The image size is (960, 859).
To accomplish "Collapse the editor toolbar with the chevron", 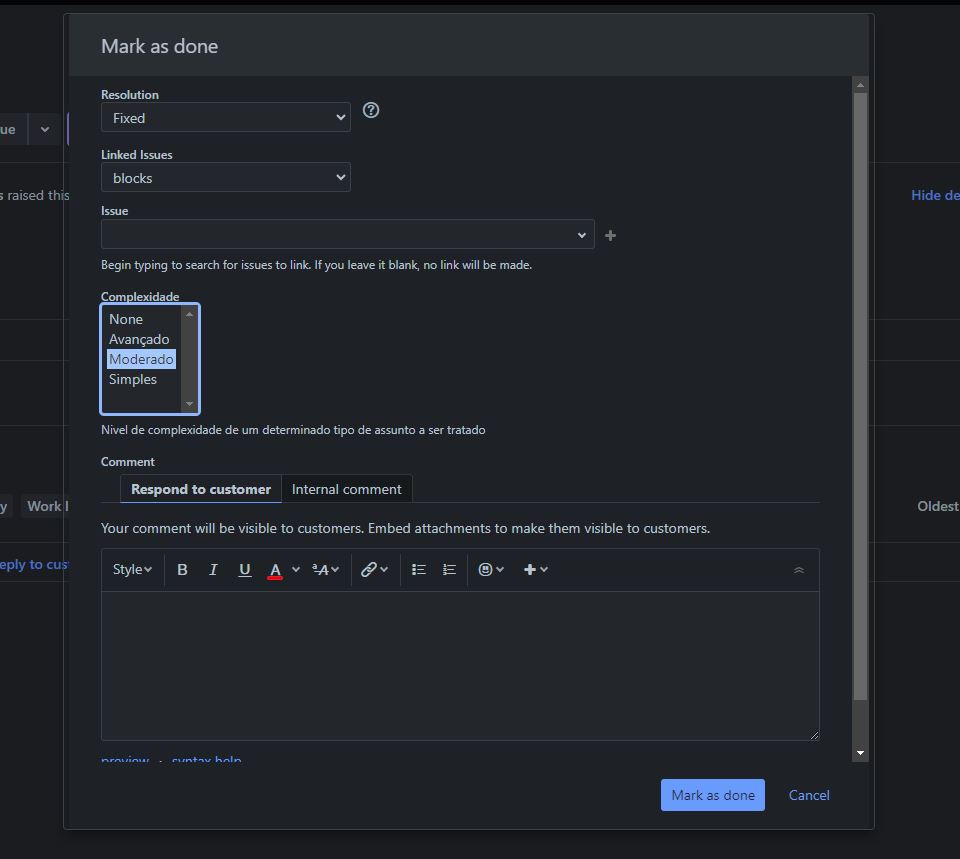I will [798, 569].
